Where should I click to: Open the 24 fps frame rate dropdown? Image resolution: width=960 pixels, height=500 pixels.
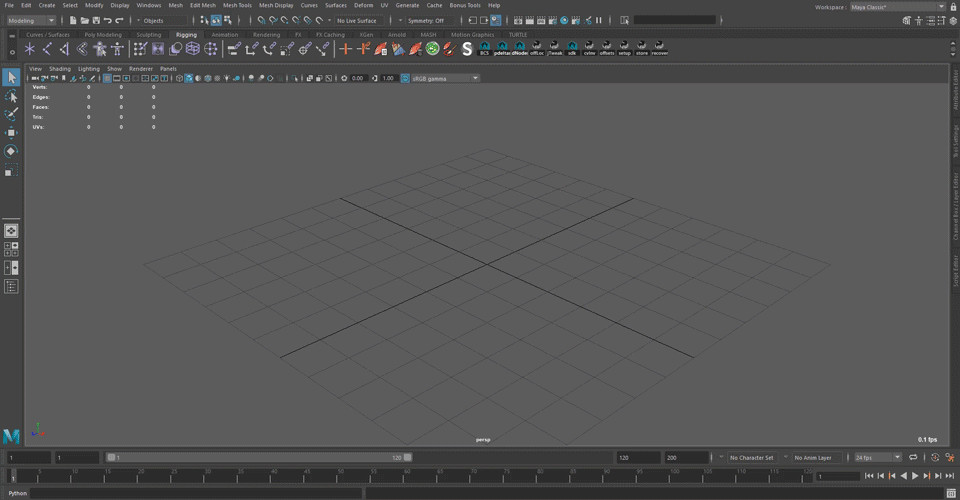point(878,457)
